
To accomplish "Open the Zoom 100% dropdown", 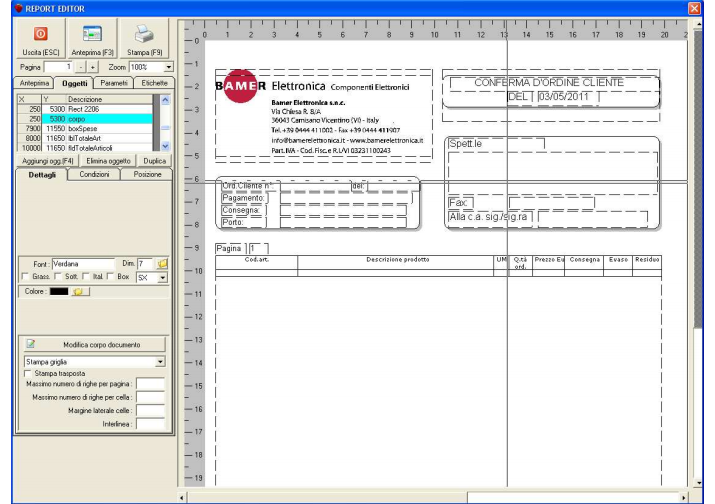I will [x=168, y=67].
